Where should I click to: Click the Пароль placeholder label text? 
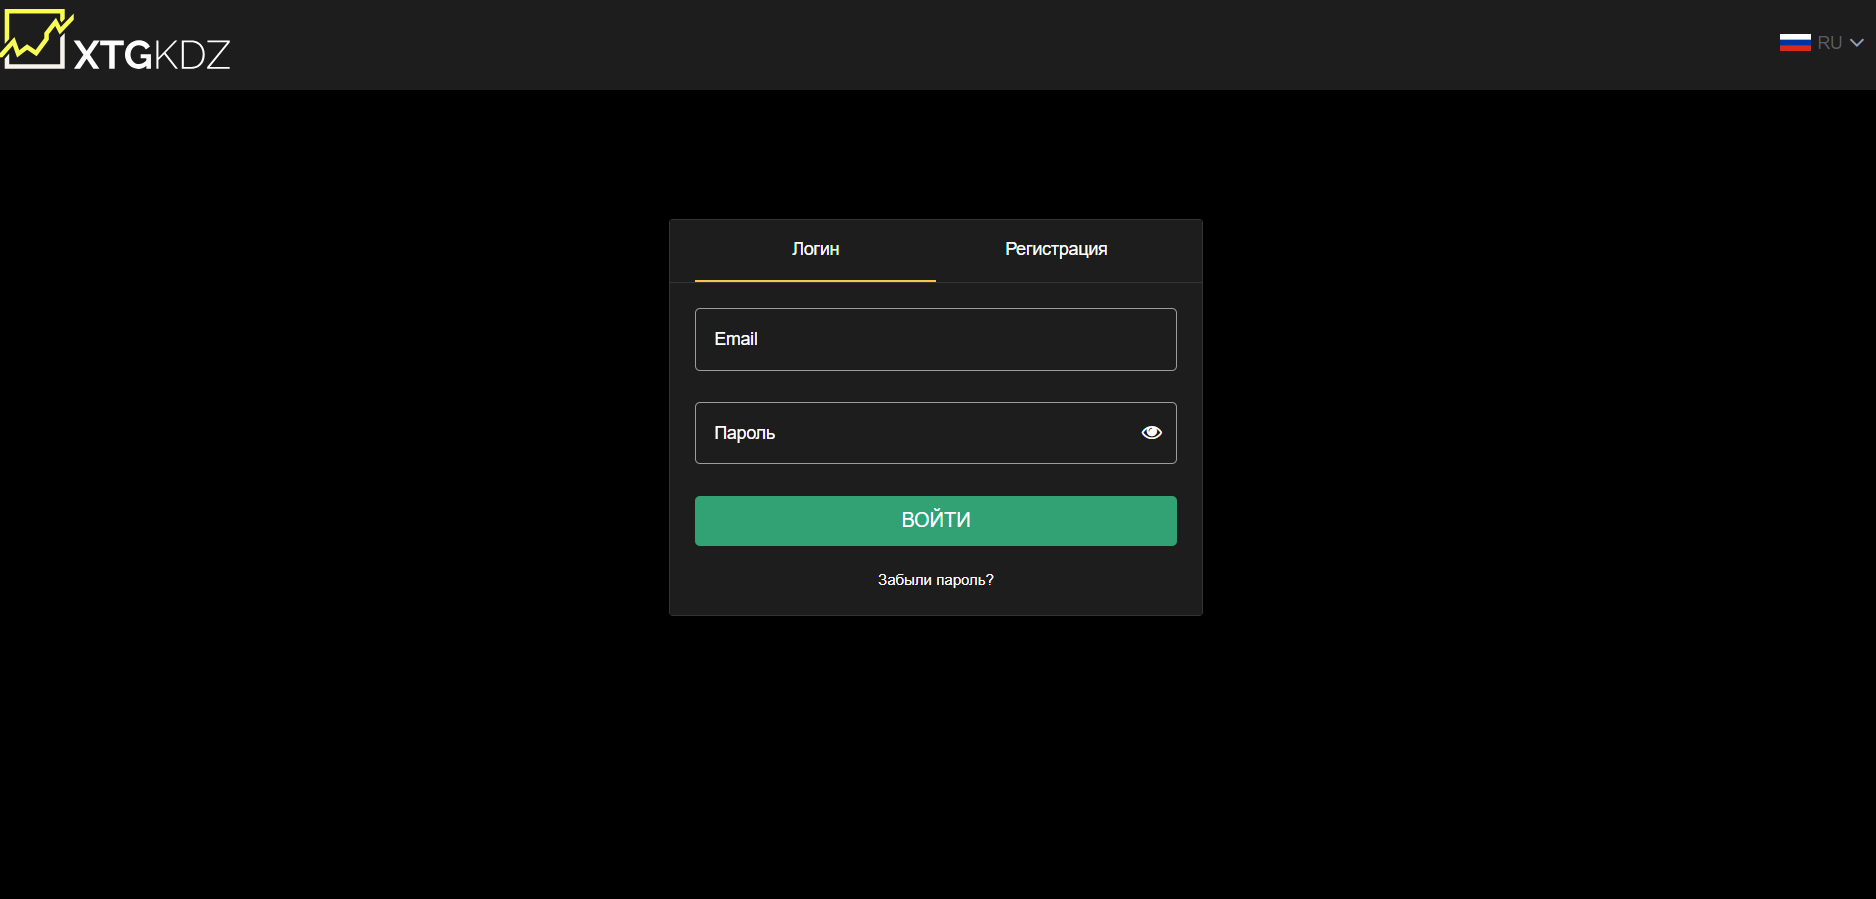tap(744, 433)
